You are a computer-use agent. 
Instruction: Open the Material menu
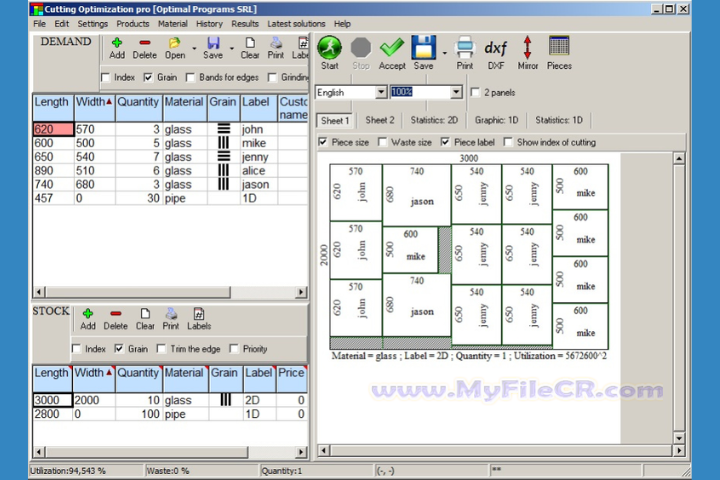(173, 24)
